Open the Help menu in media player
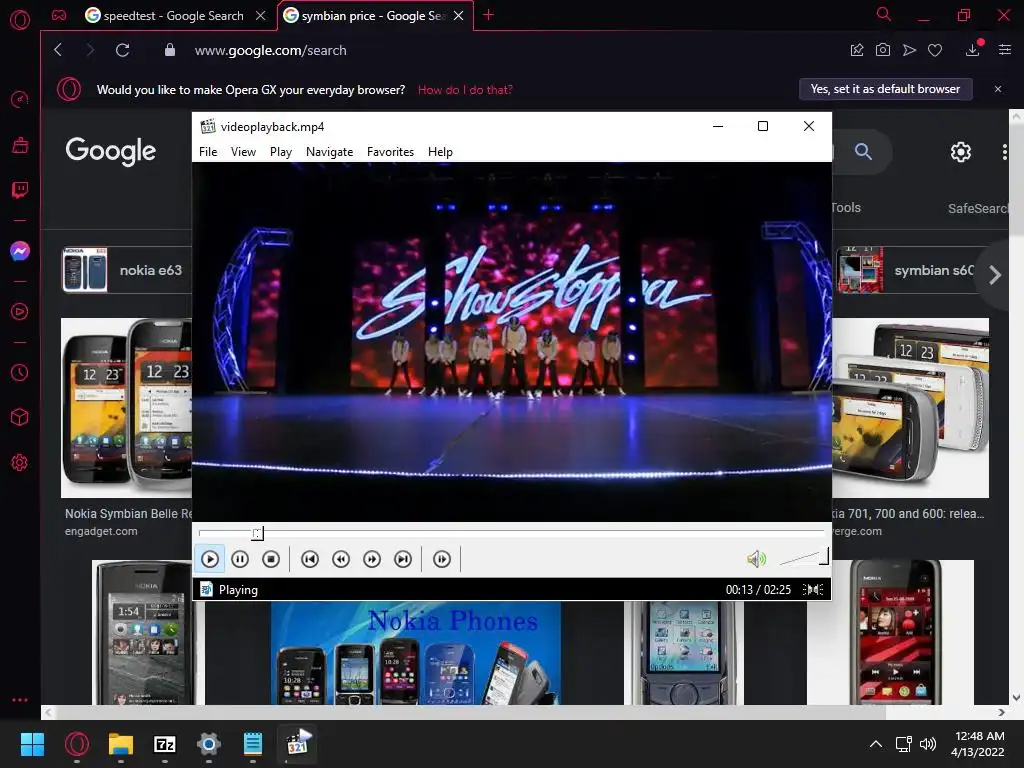 (440, 152)
